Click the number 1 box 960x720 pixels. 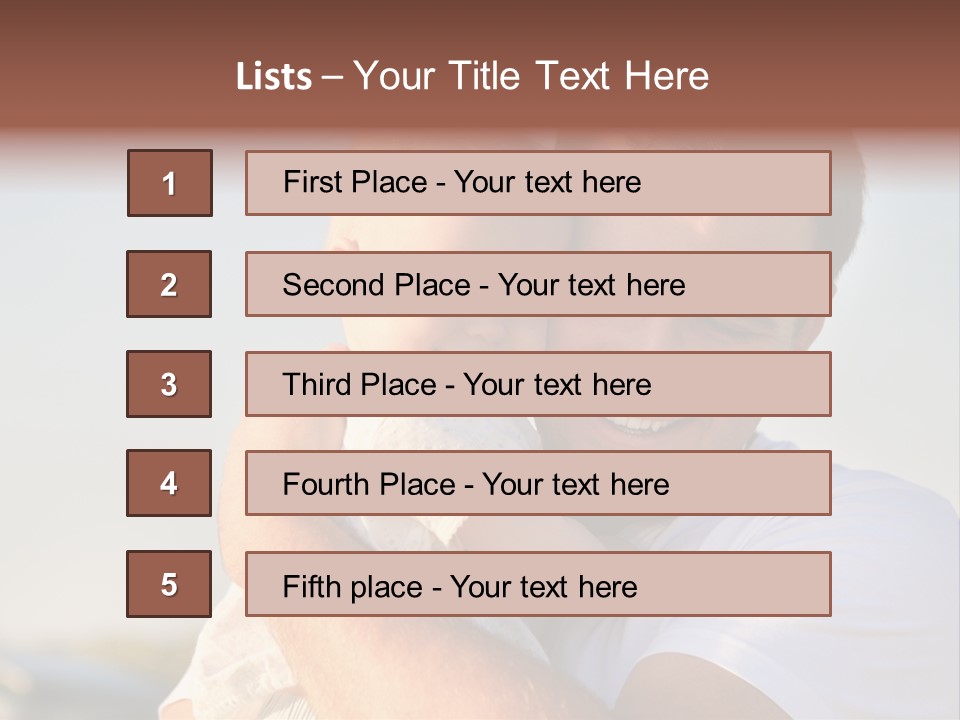(x=169, y=183)
